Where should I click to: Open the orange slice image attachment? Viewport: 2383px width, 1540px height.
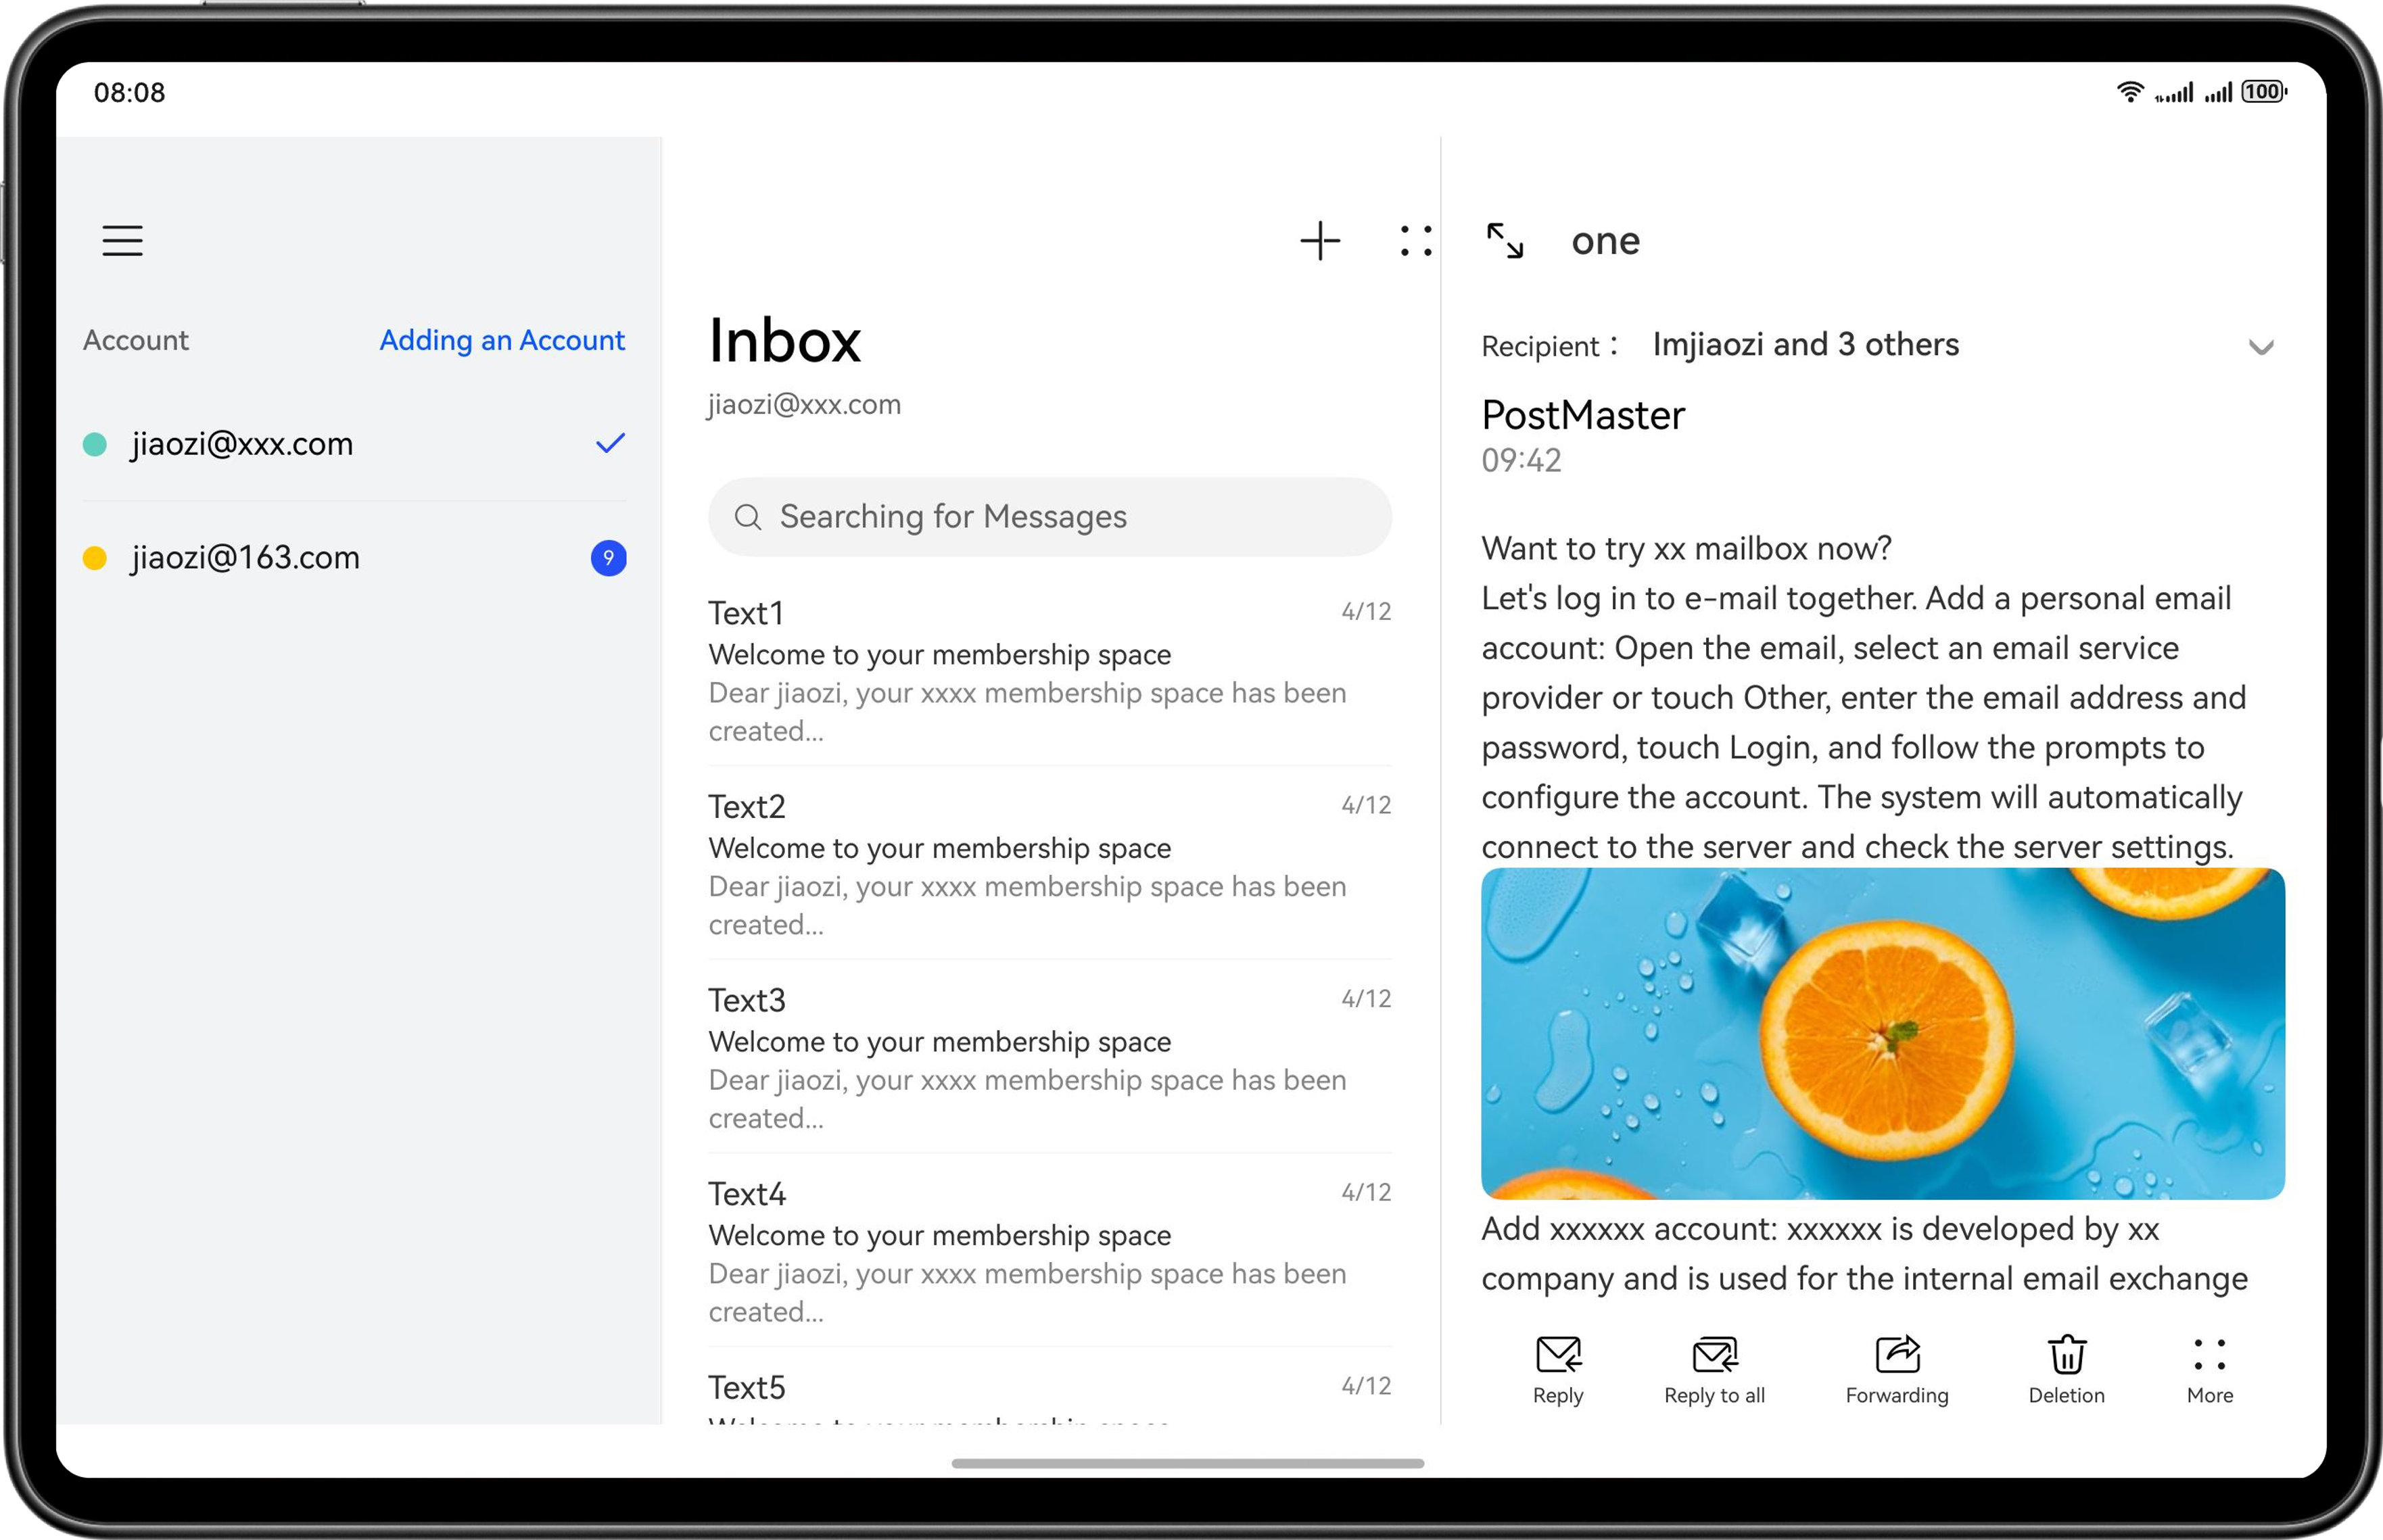(1883, 1034)
